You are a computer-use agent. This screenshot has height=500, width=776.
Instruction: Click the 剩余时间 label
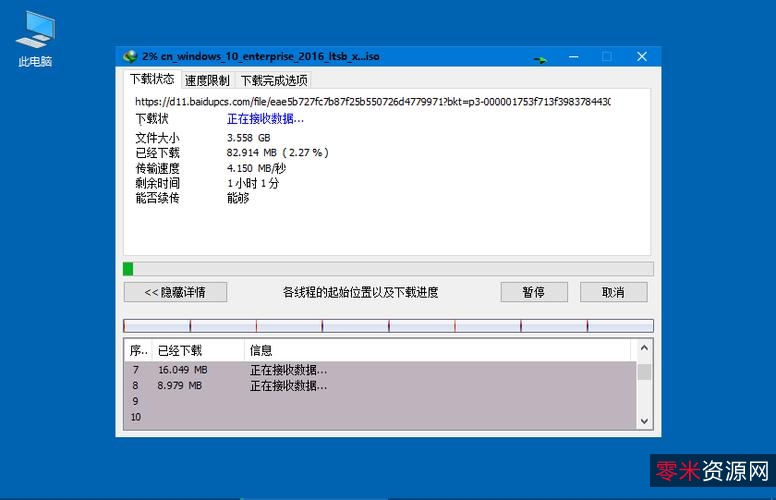157,183
